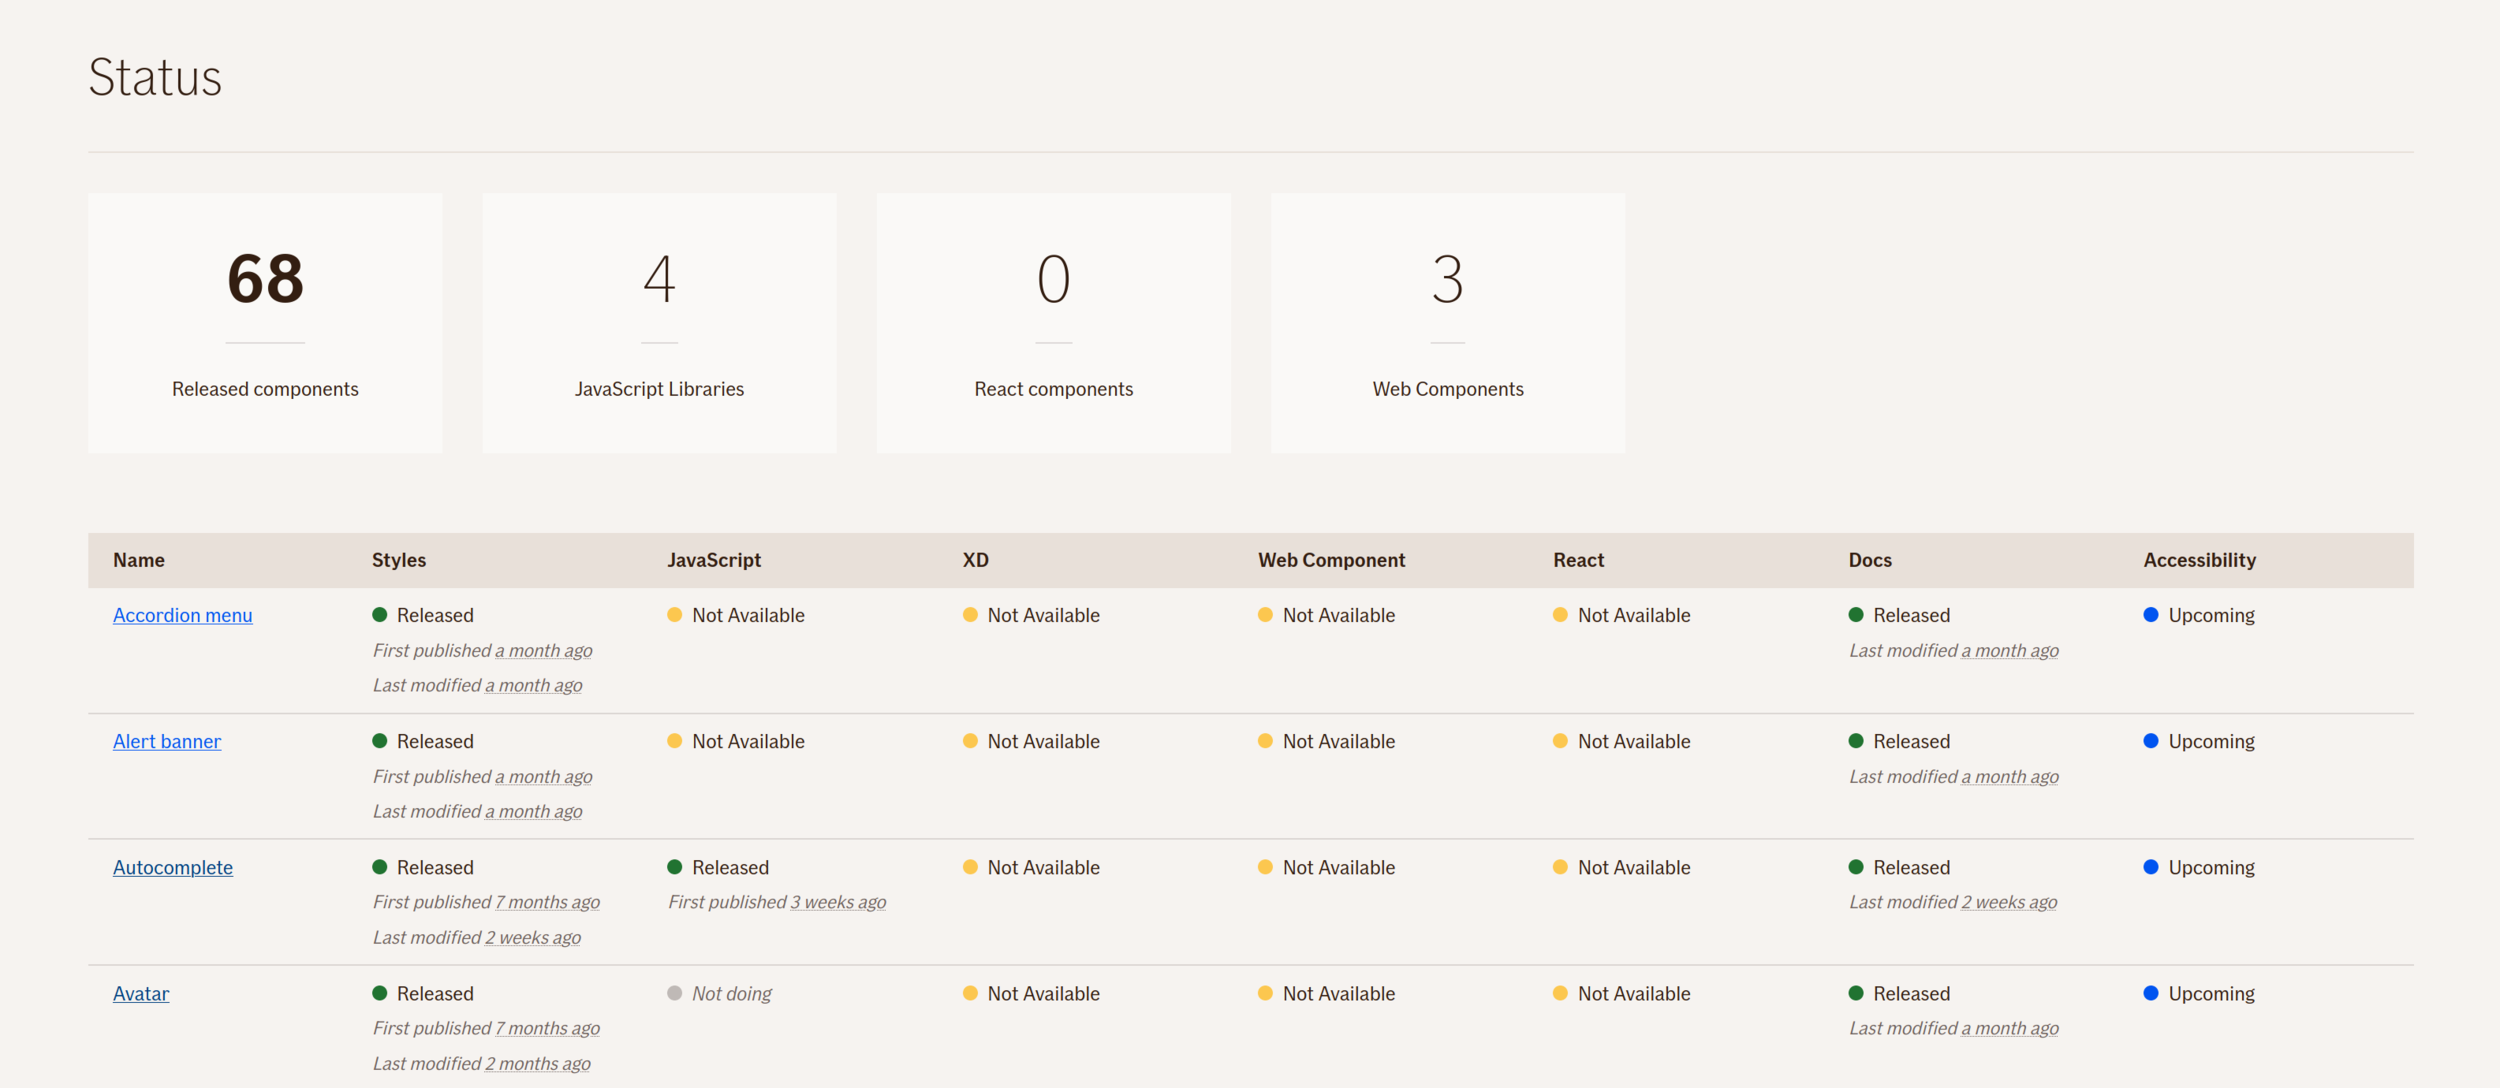Screen dimensions: 2500x1088
Task: Open the Accordion menu link
Action: [x=182, y=616]
